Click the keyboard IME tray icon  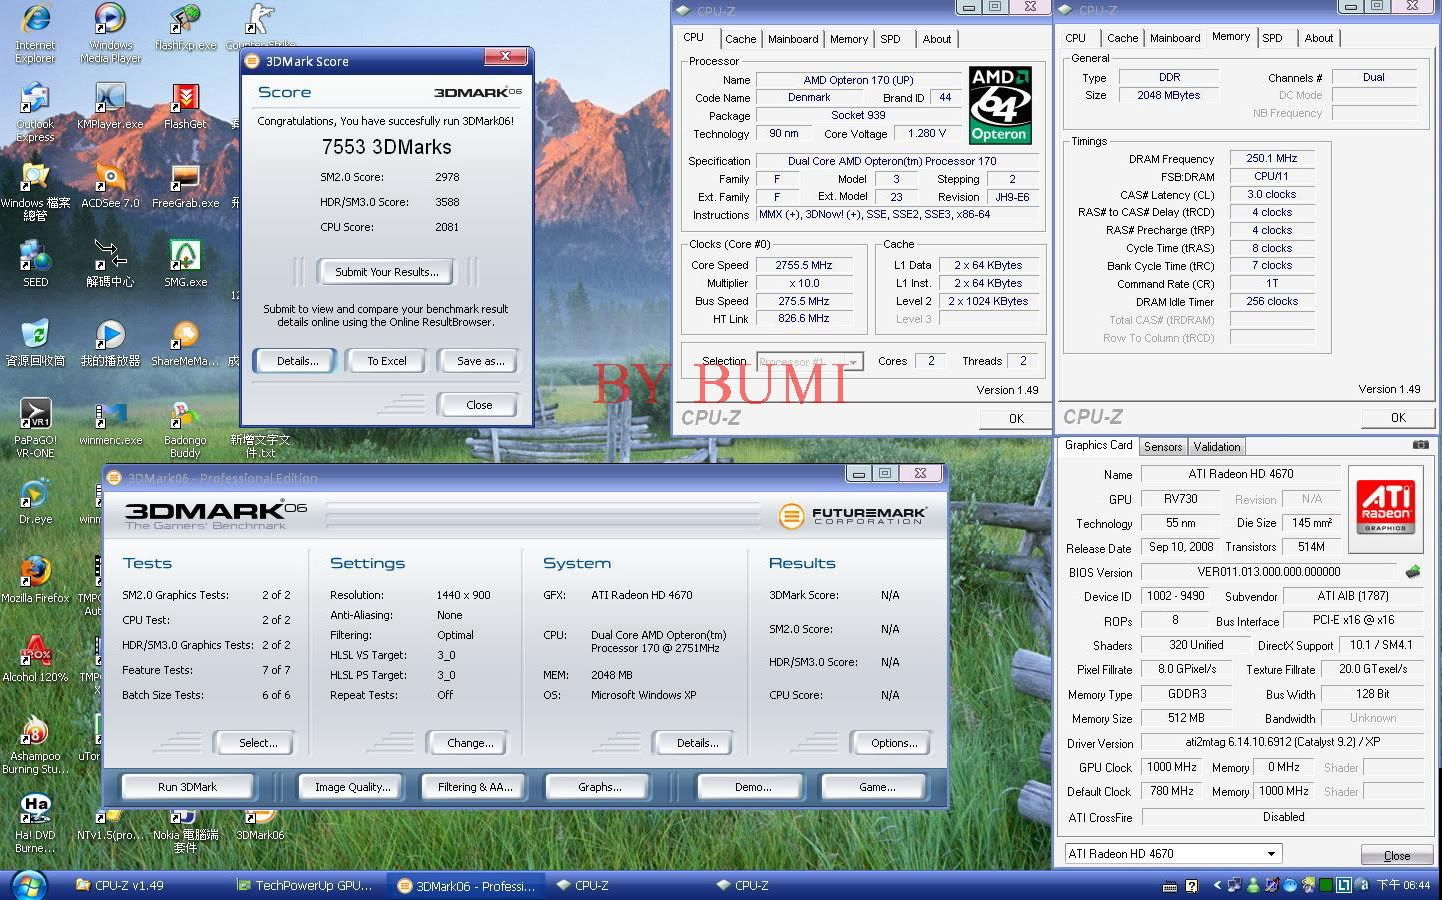click(1170, 886)
